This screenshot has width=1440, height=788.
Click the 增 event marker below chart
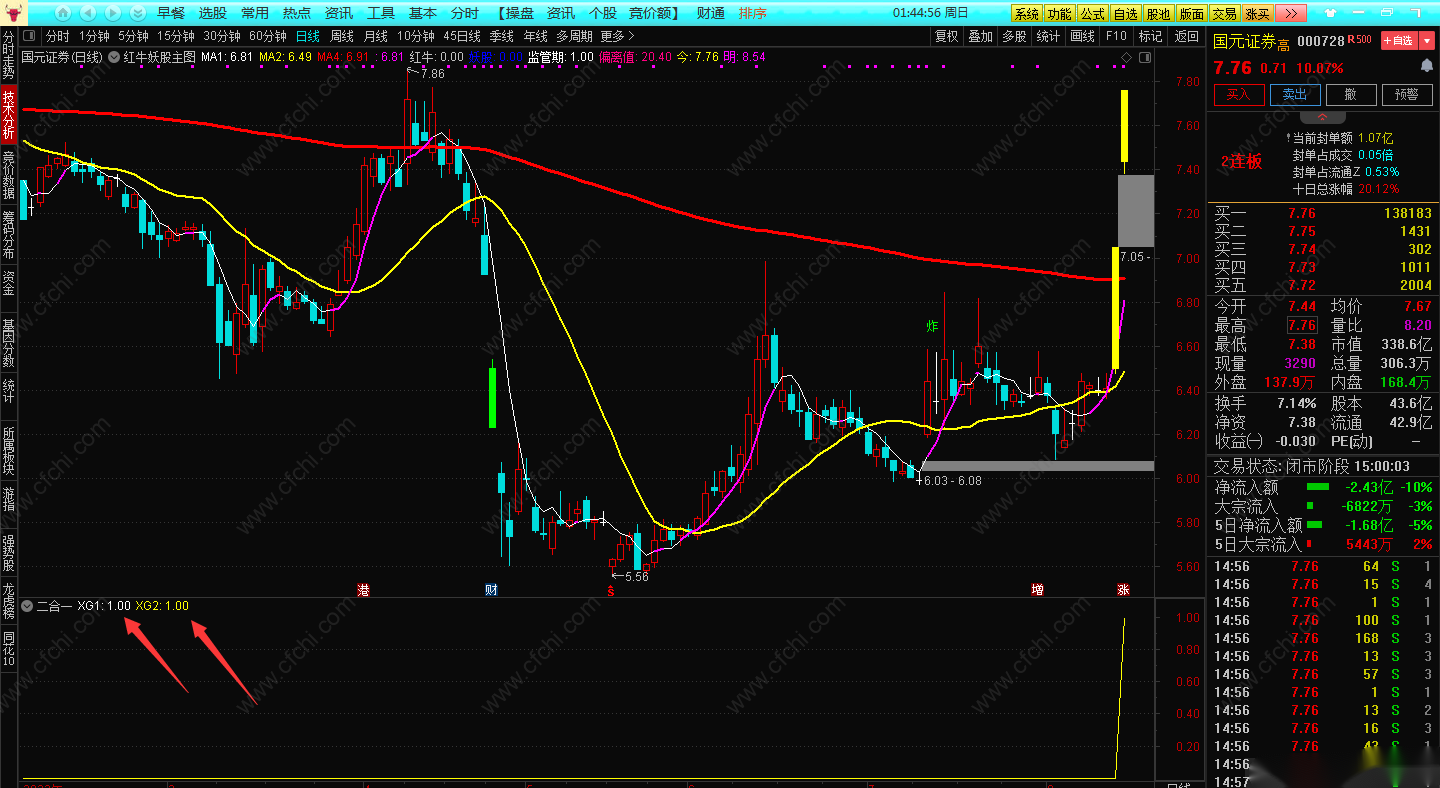point(1038,590)
